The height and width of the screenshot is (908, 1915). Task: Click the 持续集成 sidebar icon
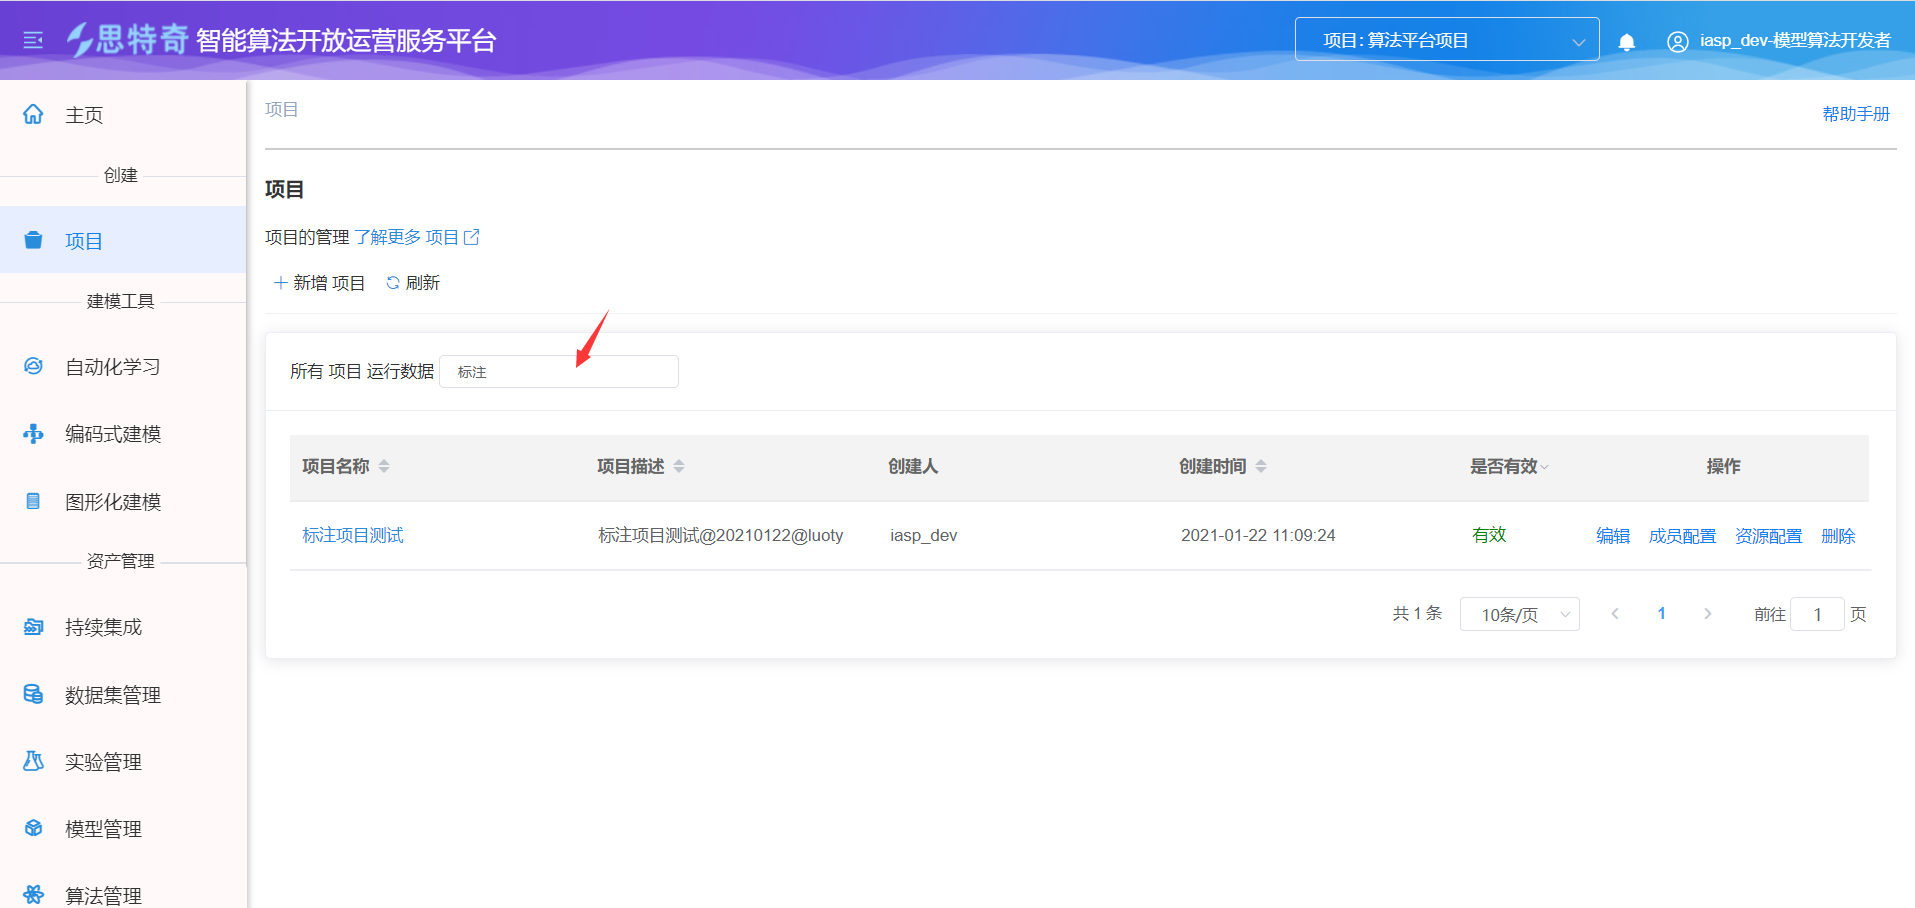point(33,627)
